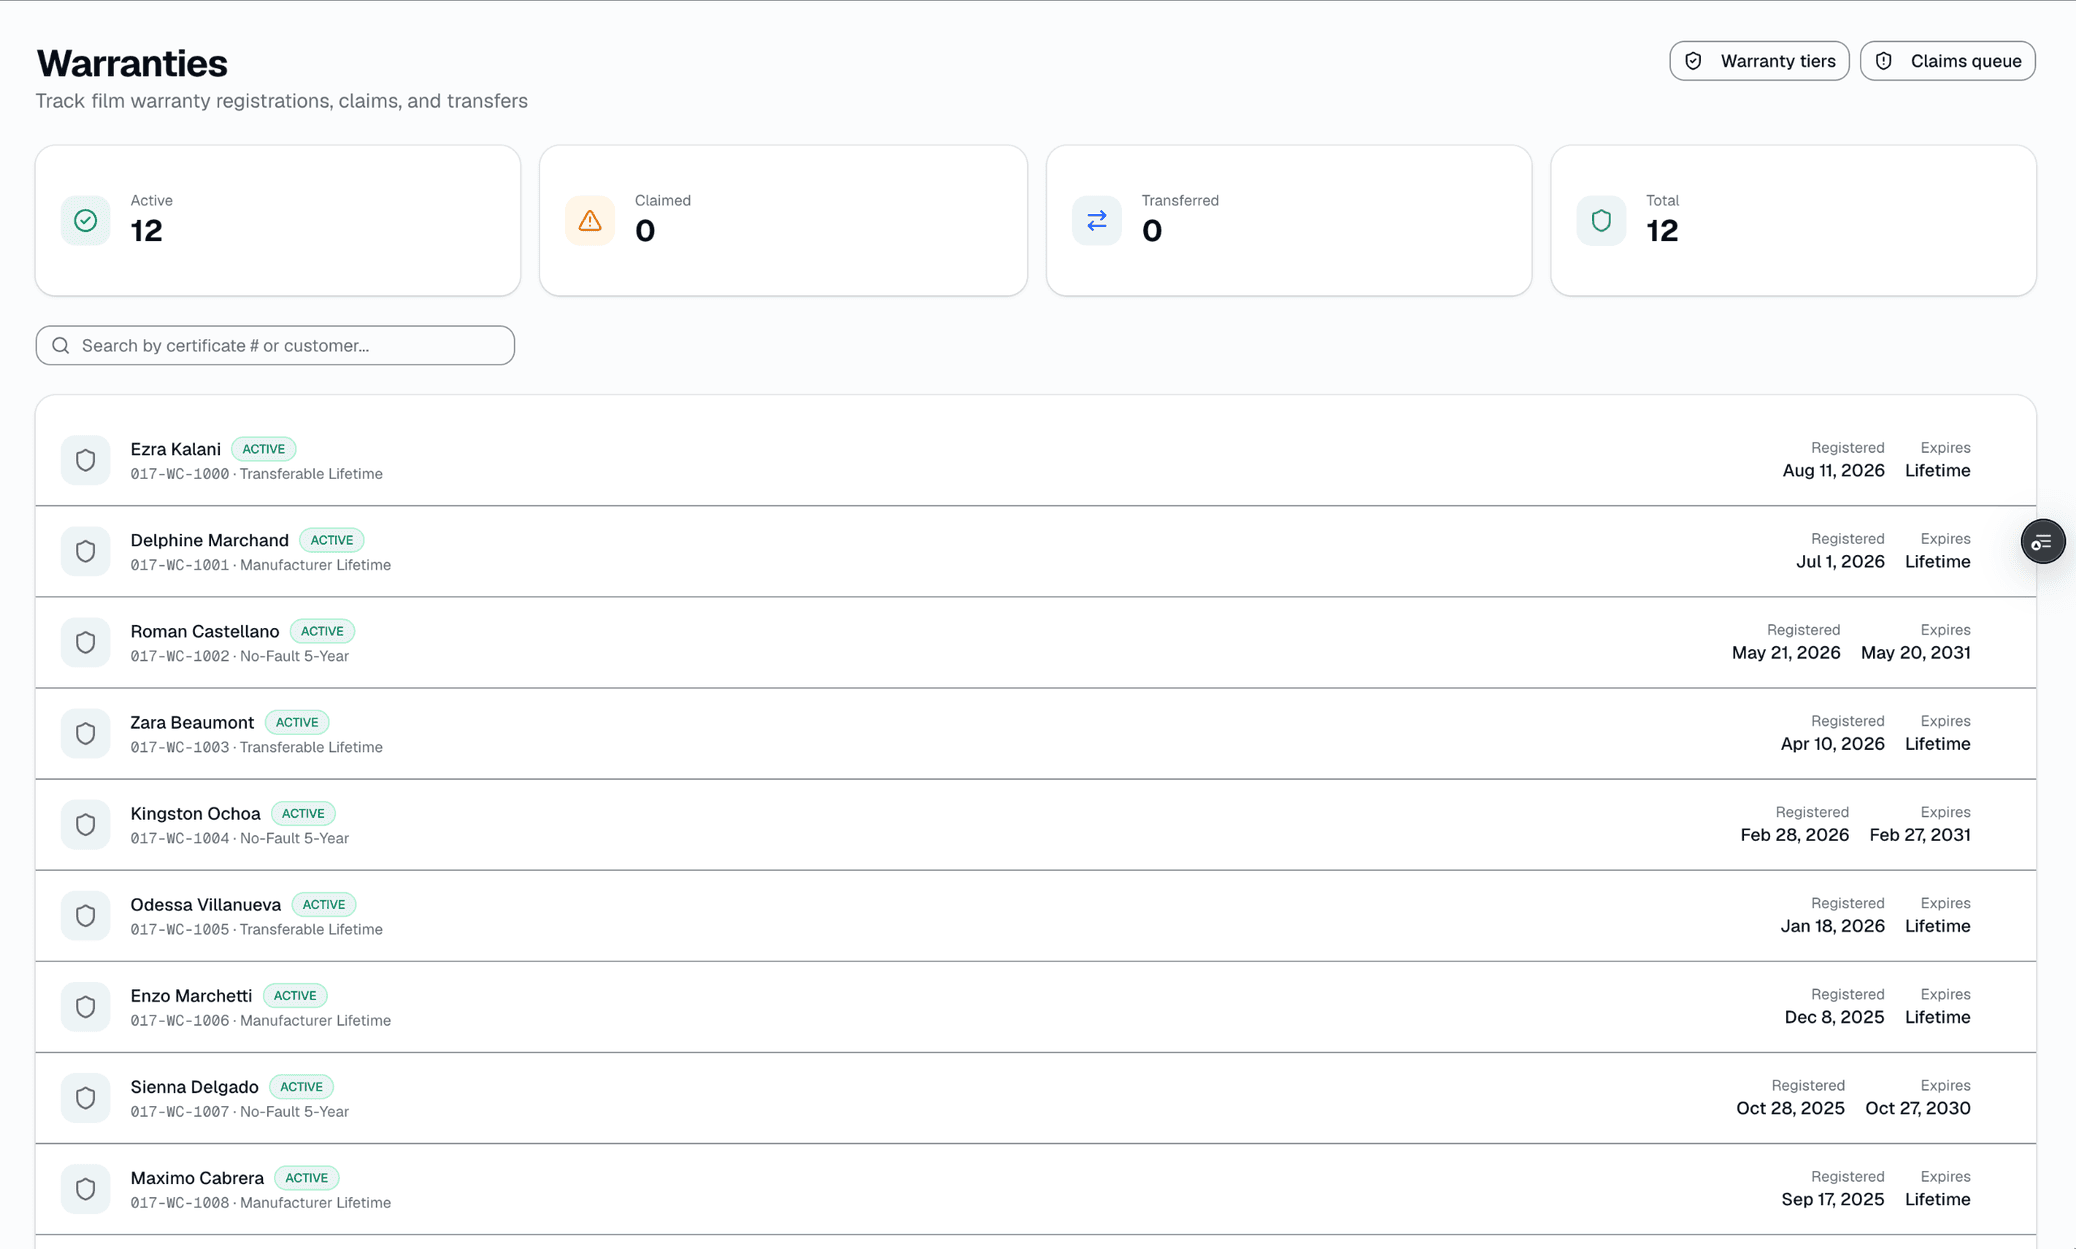Click the orange warning Claimed icon
2076x1249 pixels.
(590, 220)
